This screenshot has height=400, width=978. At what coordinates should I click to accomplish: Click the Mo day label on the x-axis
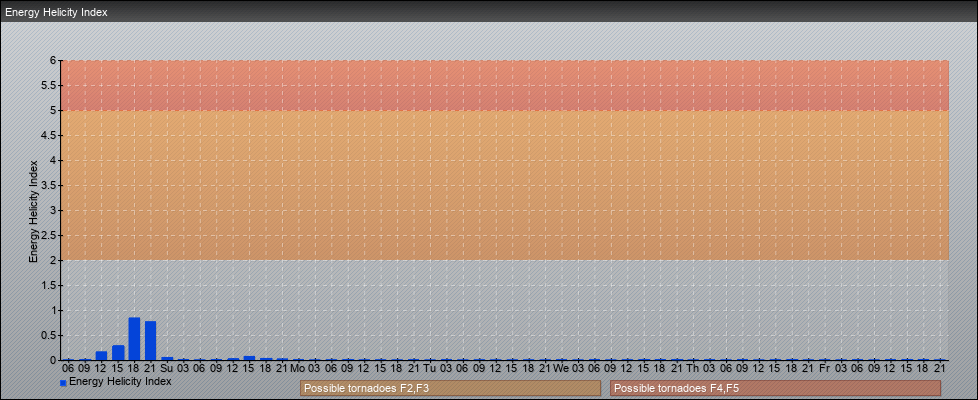(x=298, y=369)
